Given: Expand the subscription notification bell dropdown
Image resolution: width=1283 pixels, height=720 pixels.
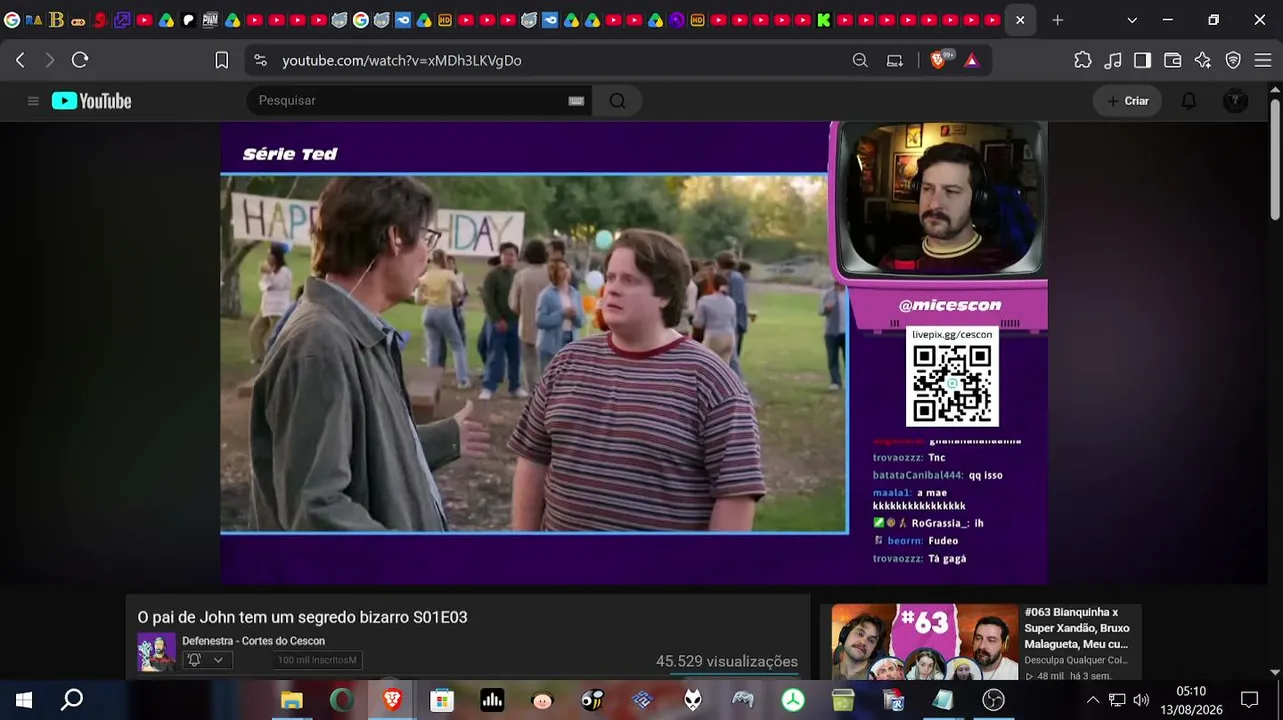Looking at the screenshot, I should pyautogui.click(x=206, y=660).
